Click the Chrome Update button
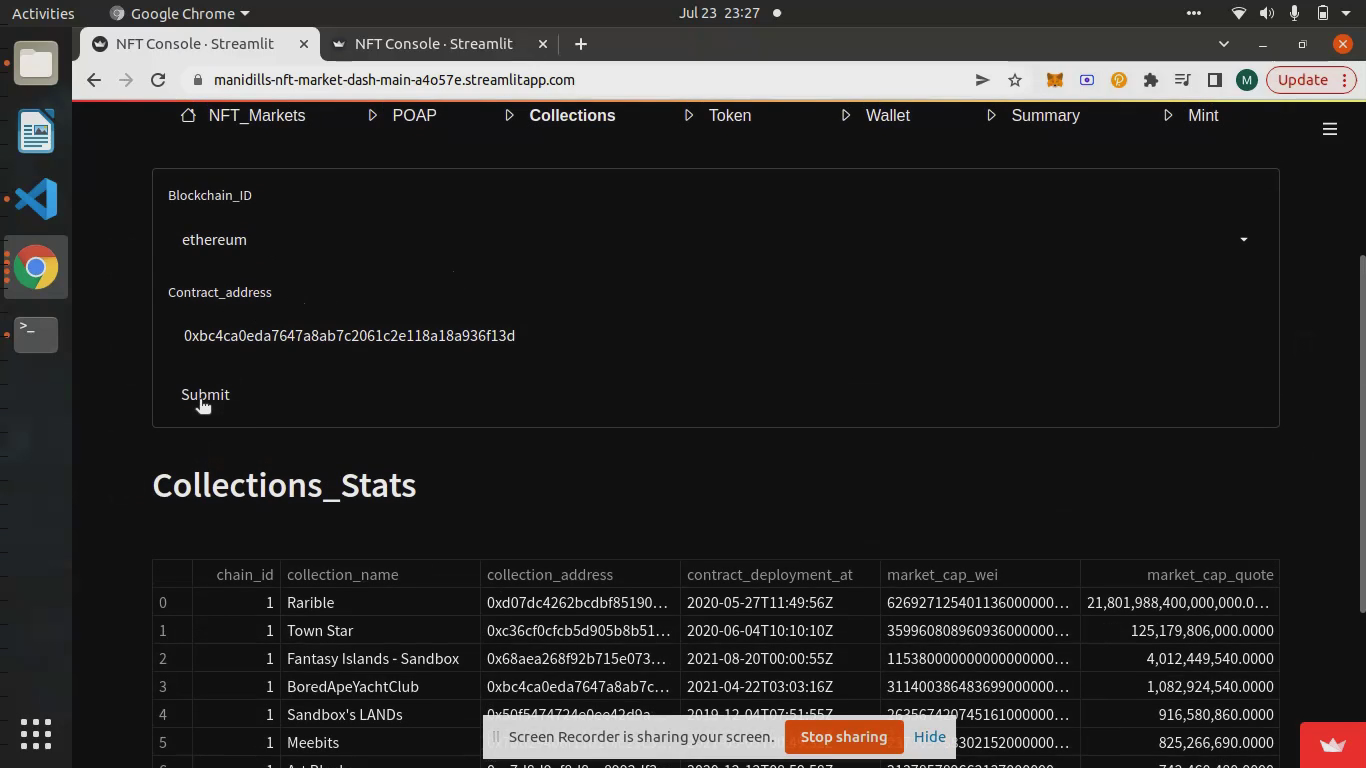 (x=1302, y=80)
